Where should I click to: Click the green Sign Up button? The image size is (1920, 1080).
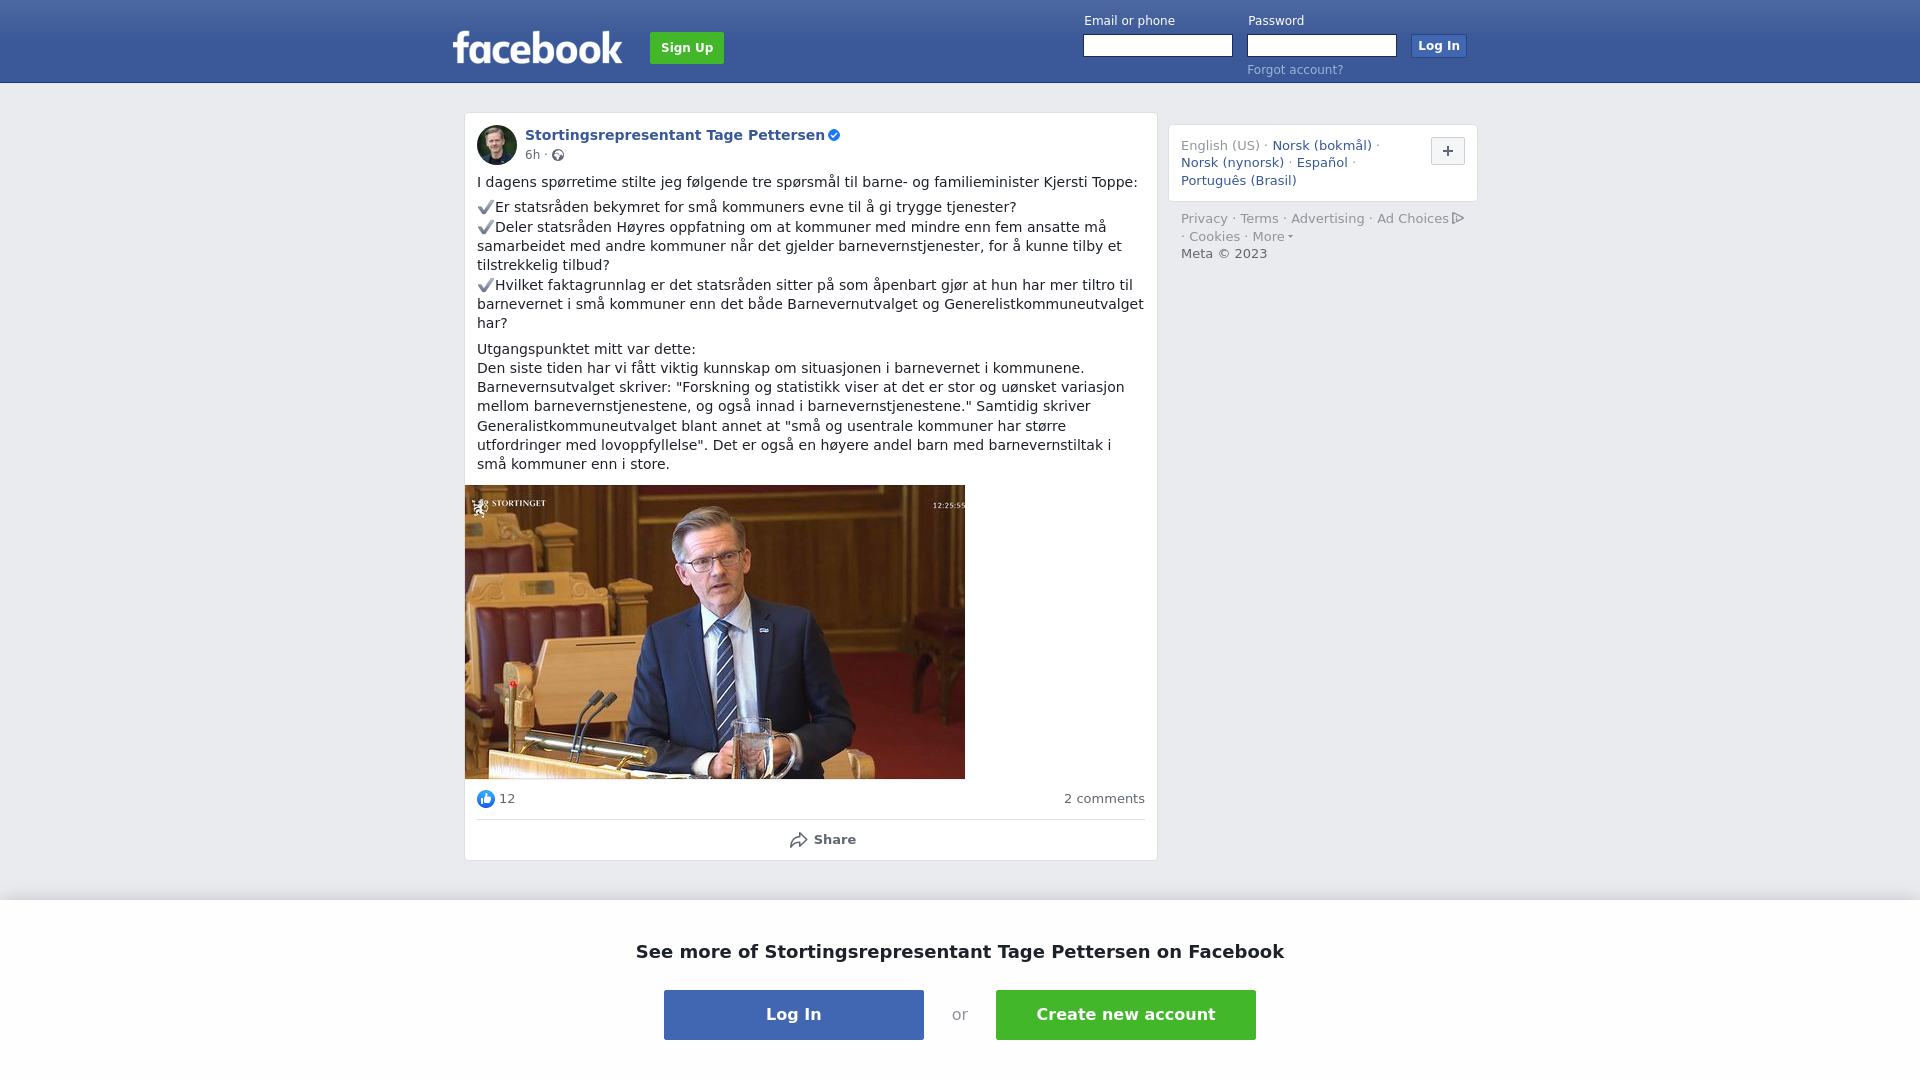(x=687, y=48)
